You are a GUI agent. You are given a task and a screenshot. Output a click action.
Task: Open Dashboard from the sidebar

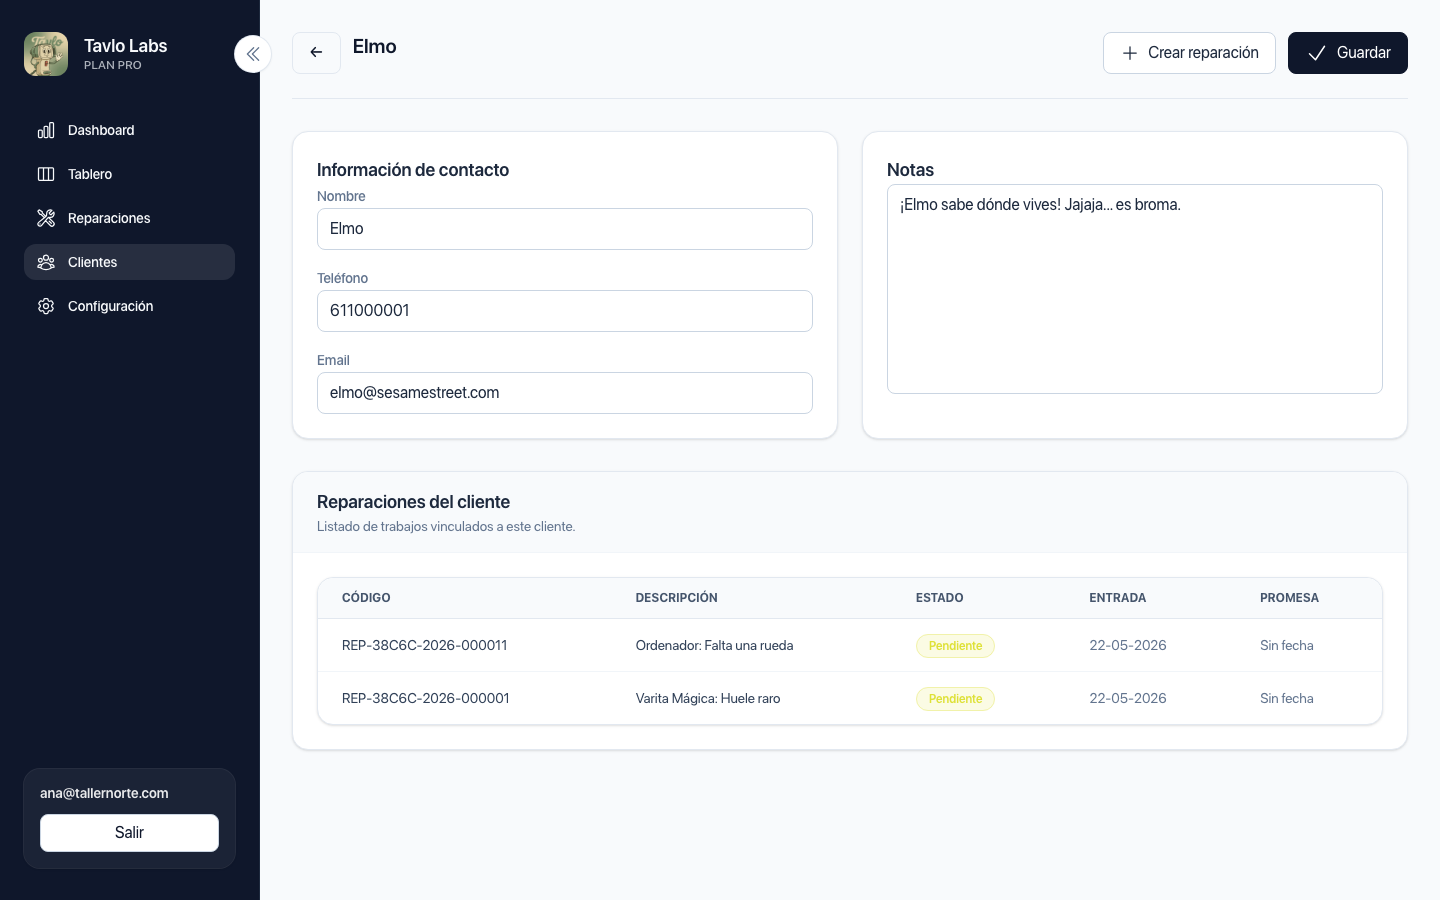(129, 130)
